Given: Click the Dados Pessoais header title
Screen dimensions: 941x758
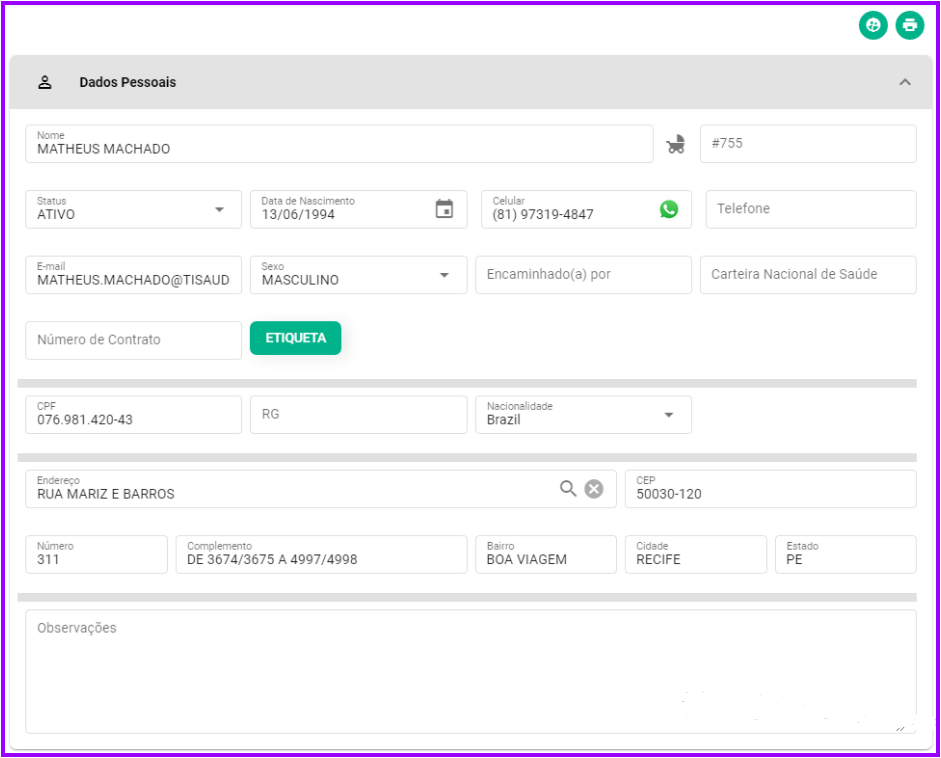Looking at the screenshot, I should [128, 82].
